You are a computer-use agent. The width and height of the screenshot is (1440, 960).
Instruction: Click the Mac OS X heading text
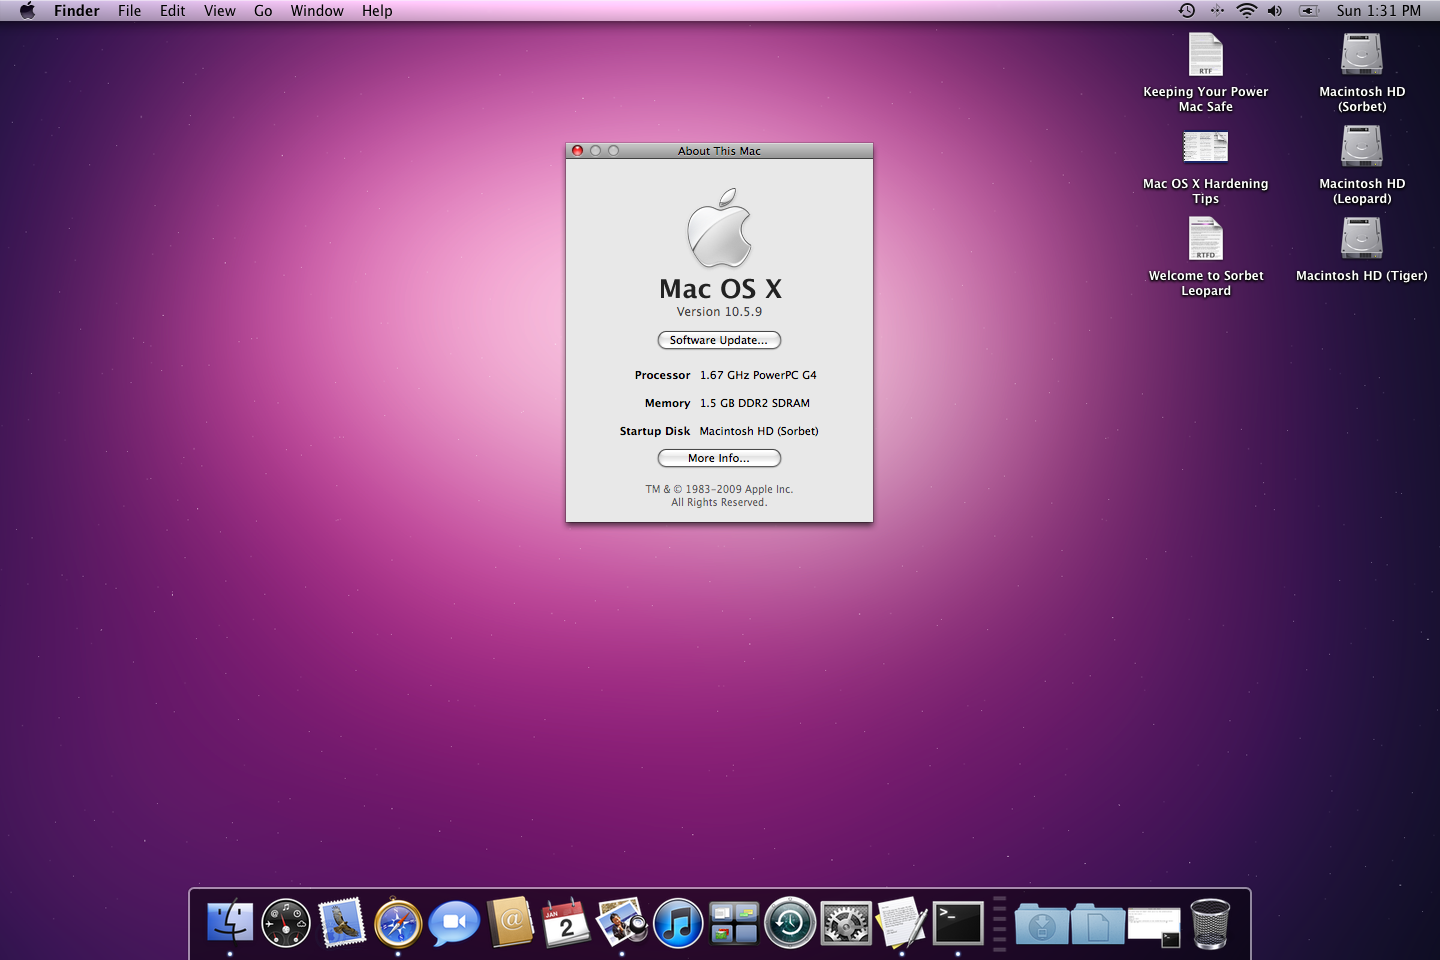tap(720, 289)
